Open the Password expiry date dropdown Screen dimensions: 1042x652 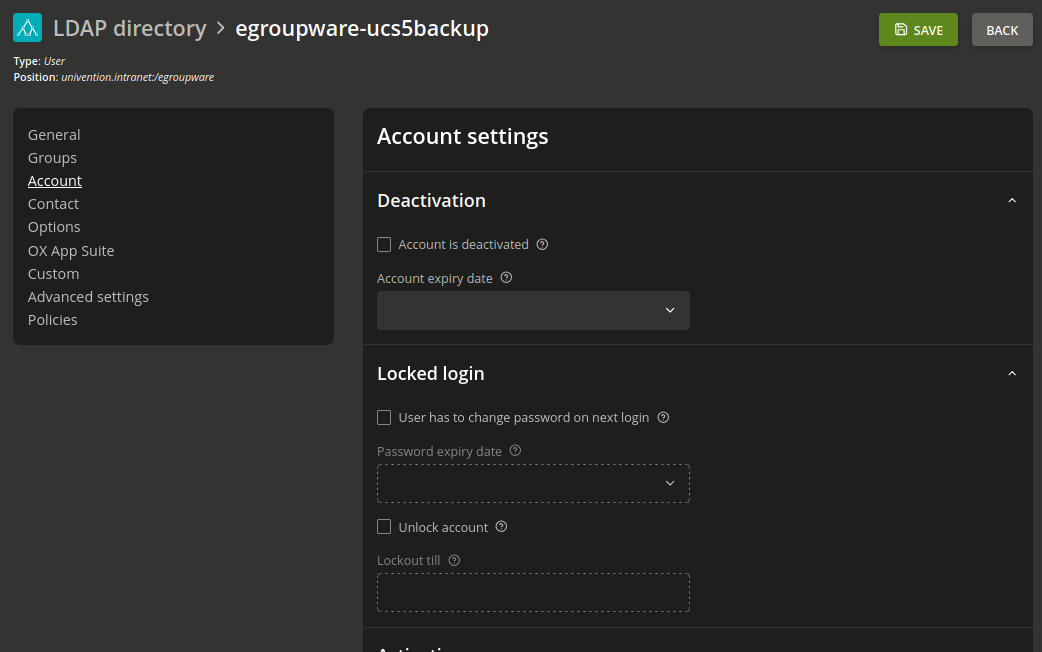click(x=533, y=484)
